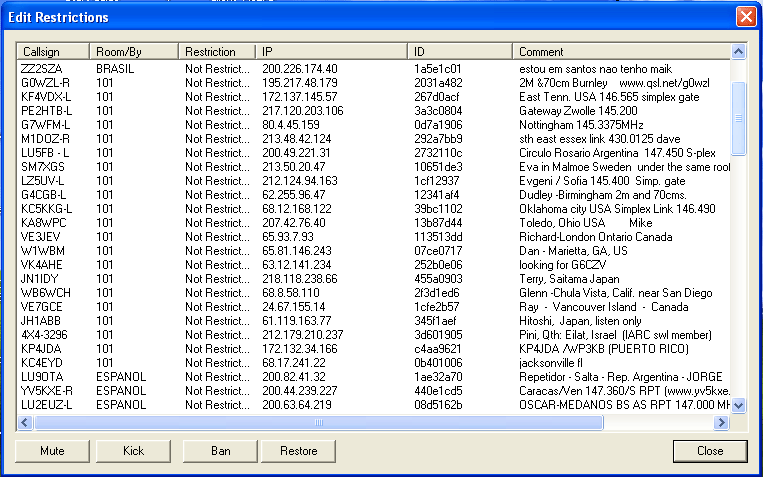Close the Edit Restrictions window via X
Image resolution: width=763 pixels, height=477 pixels.
tap(746, 17)
